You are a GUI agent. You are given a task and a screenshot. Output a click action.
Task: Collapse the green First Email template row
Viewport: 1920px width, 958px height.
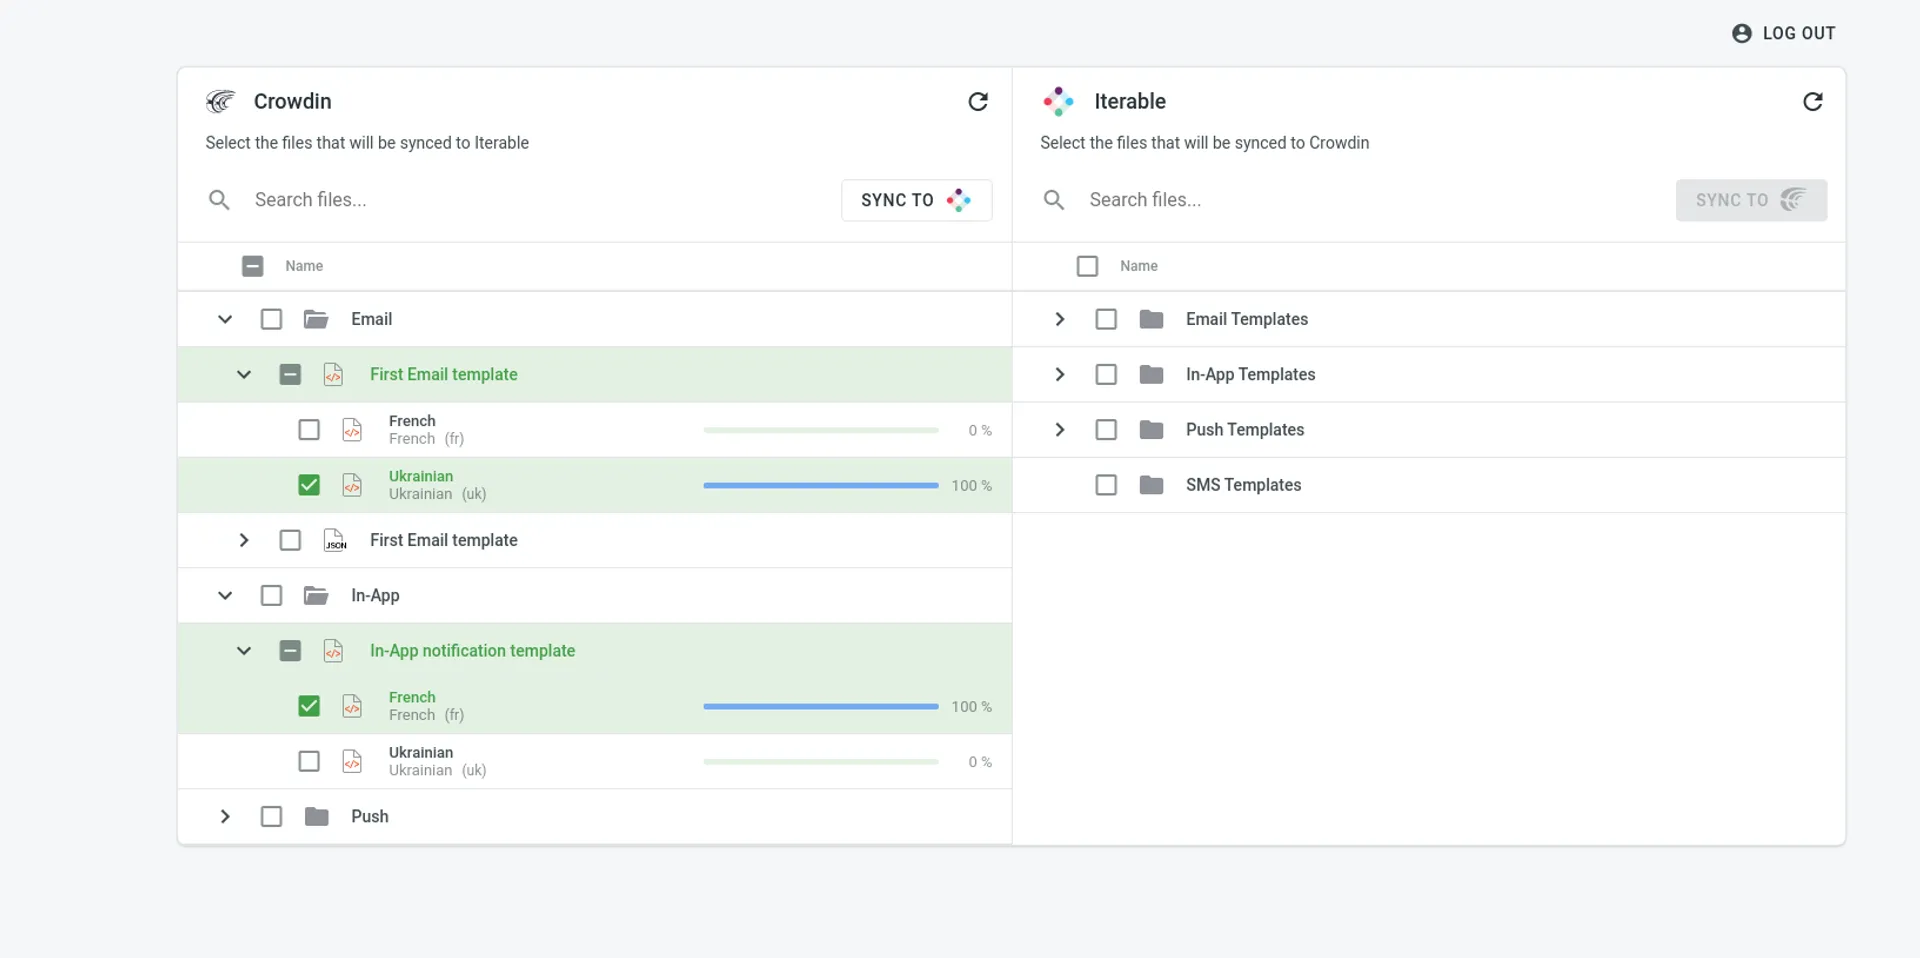click(244, 375)
